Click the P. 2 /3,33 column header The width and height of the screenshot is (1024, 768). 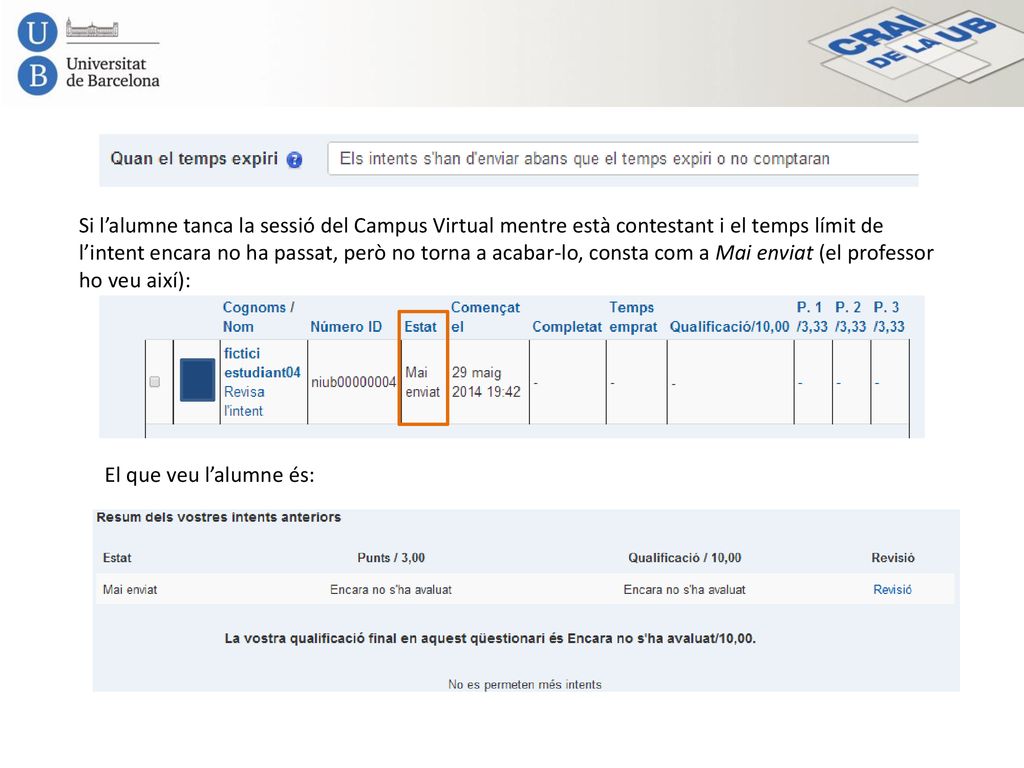click(x=850, y=317)
